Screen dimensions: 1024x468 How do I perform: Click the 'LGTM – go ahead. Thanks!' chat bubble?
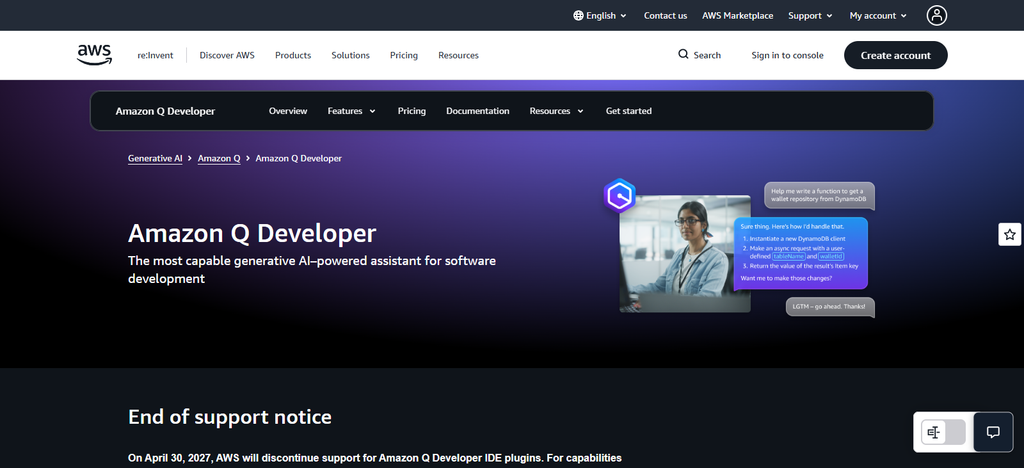[829, 307]
